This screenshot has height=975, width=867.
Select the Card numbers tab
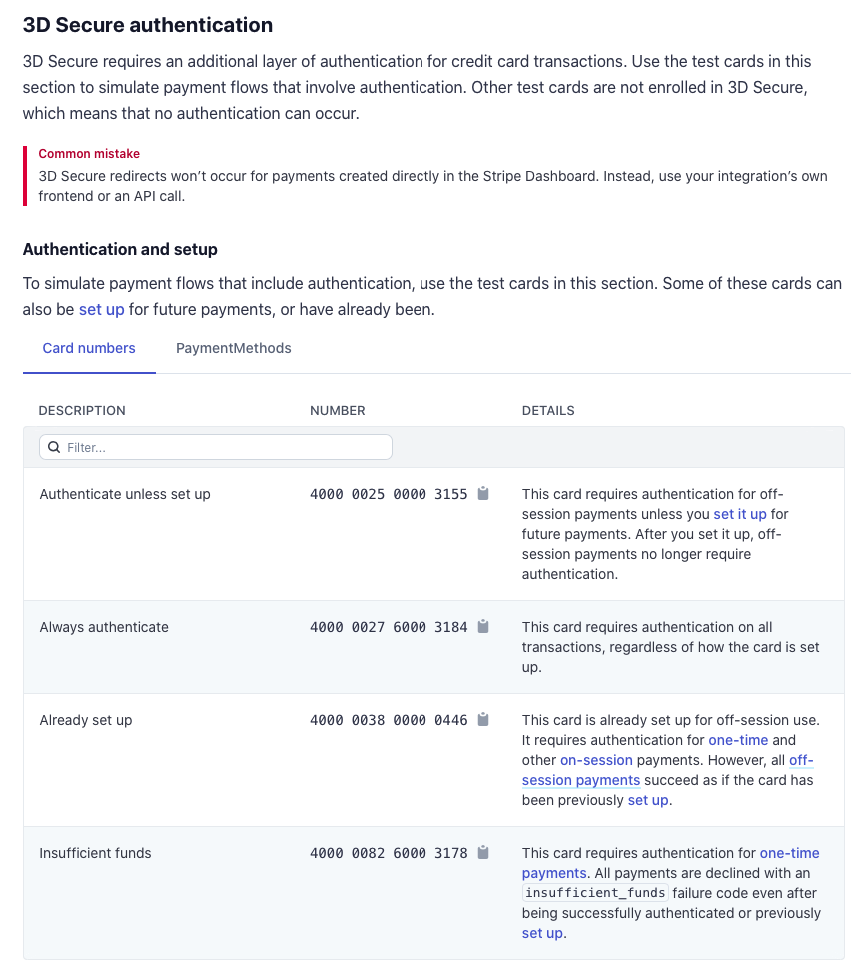tap(89, 349)
